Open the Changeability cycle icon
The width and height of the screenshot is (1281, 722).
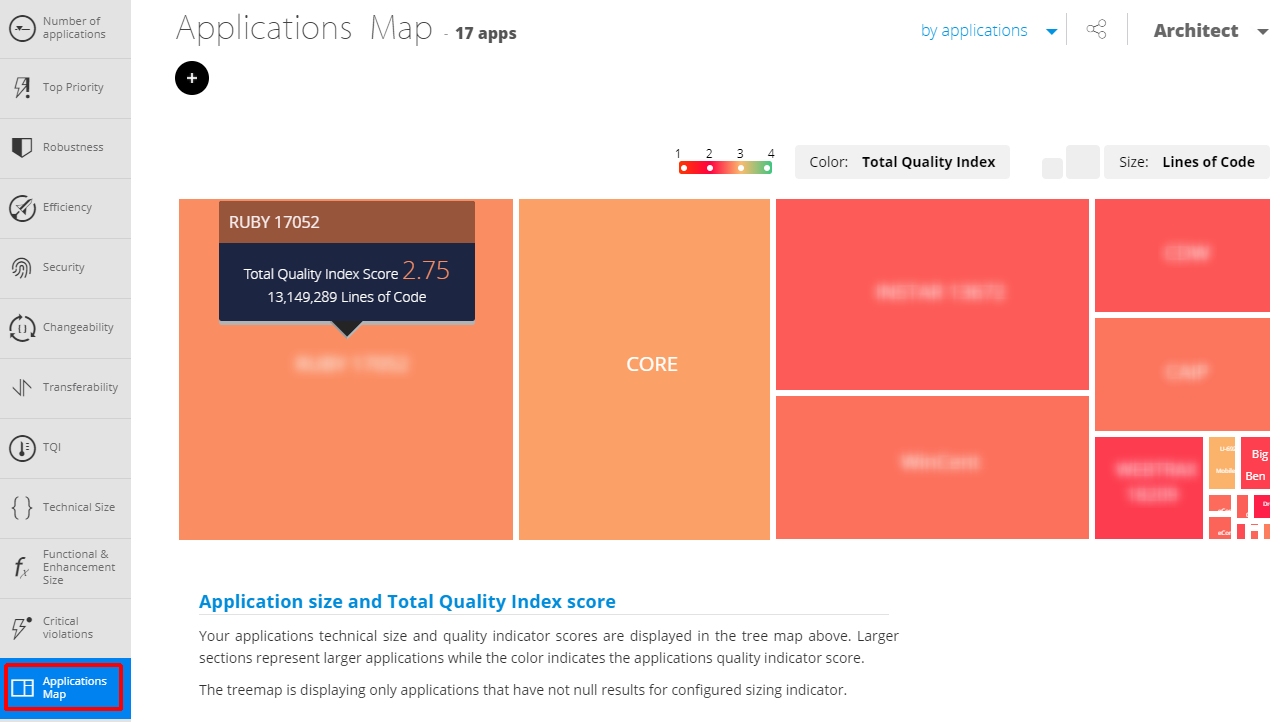(x=22, y=328)
